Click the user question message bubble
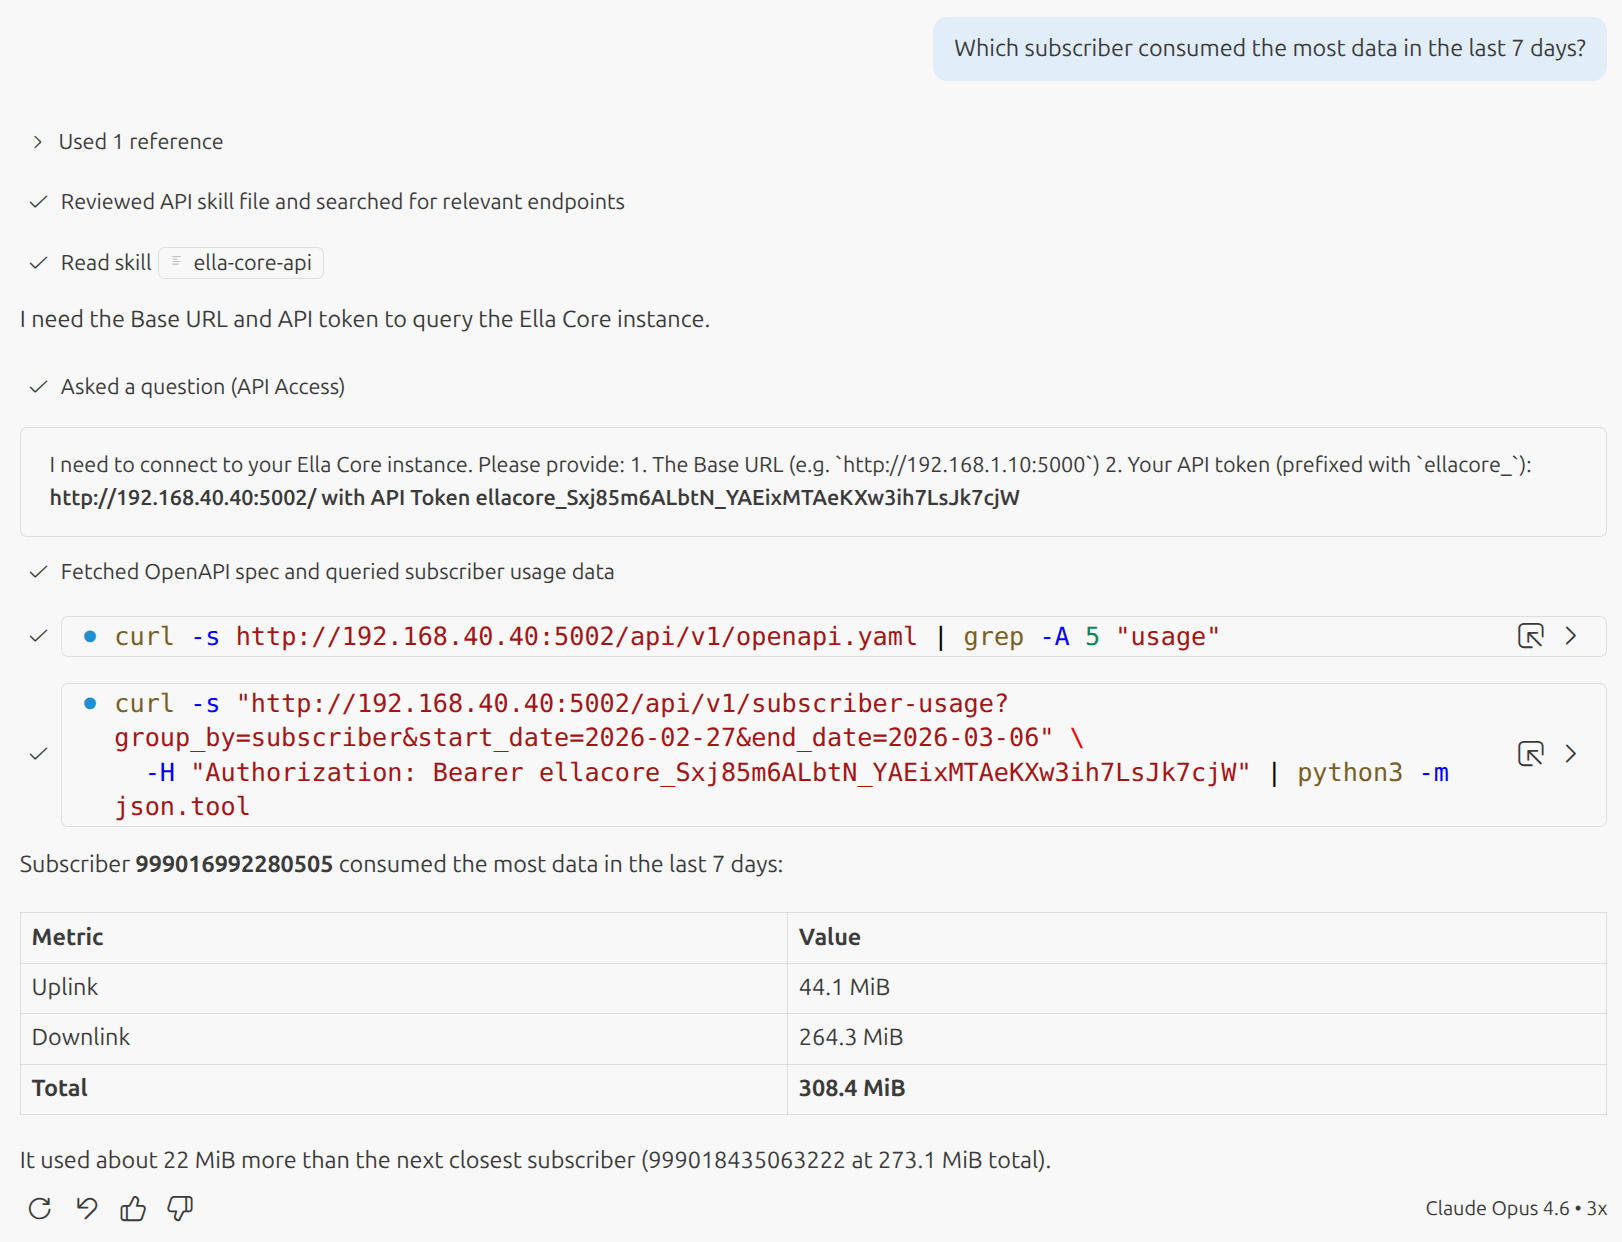 point(1269,48)
